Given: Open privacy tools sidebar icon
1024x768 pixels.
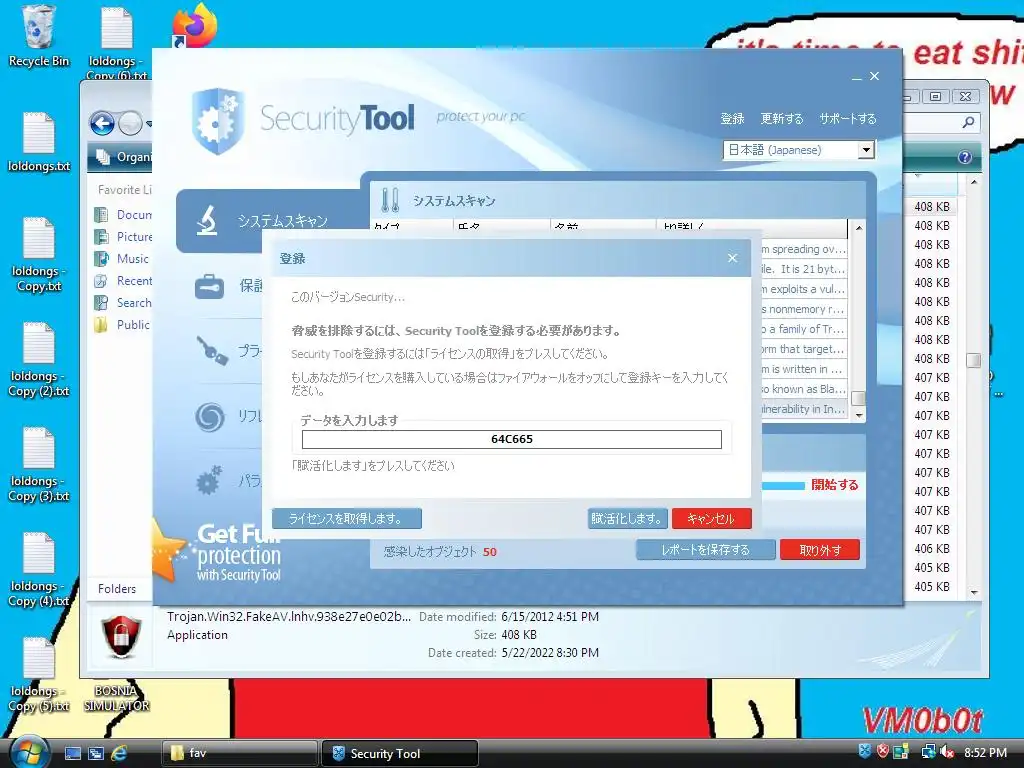Looking at the screenshot, I should (212, 350).
